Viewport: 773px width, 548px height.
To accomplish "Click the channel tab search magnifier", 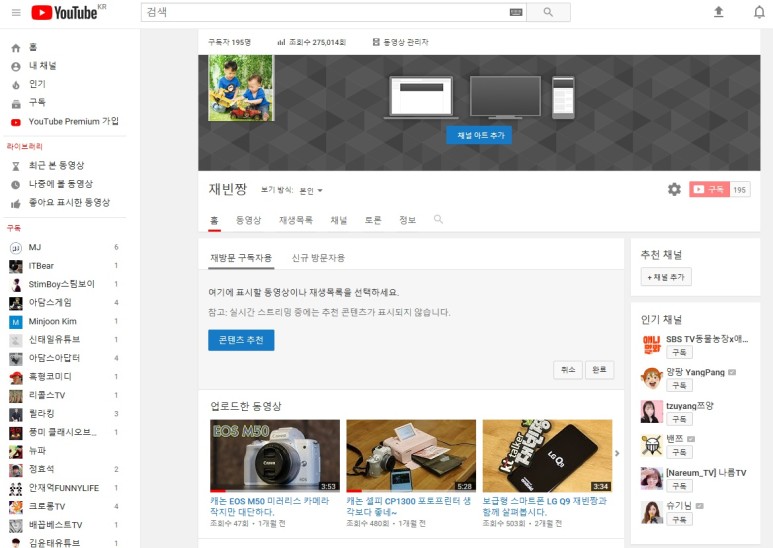I will coord(438,219).
